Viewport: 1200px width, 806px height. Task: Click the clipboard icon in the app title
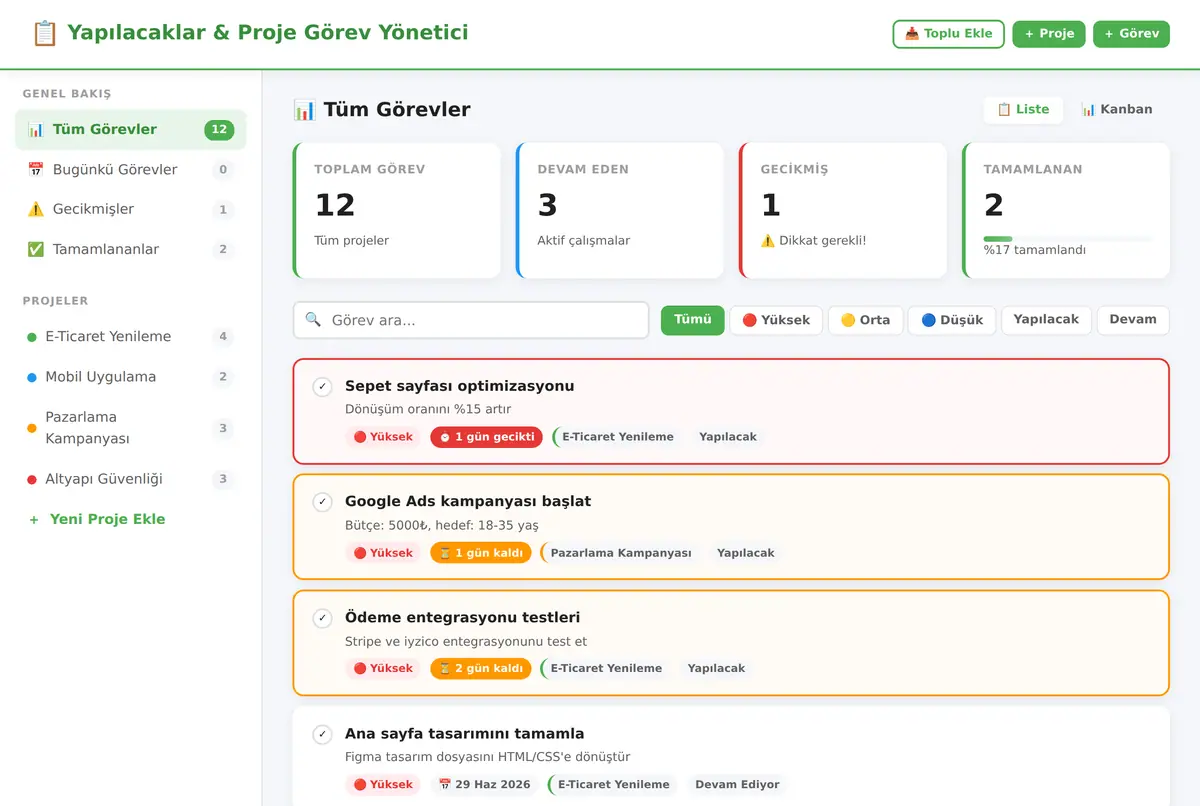coord(45,33)
